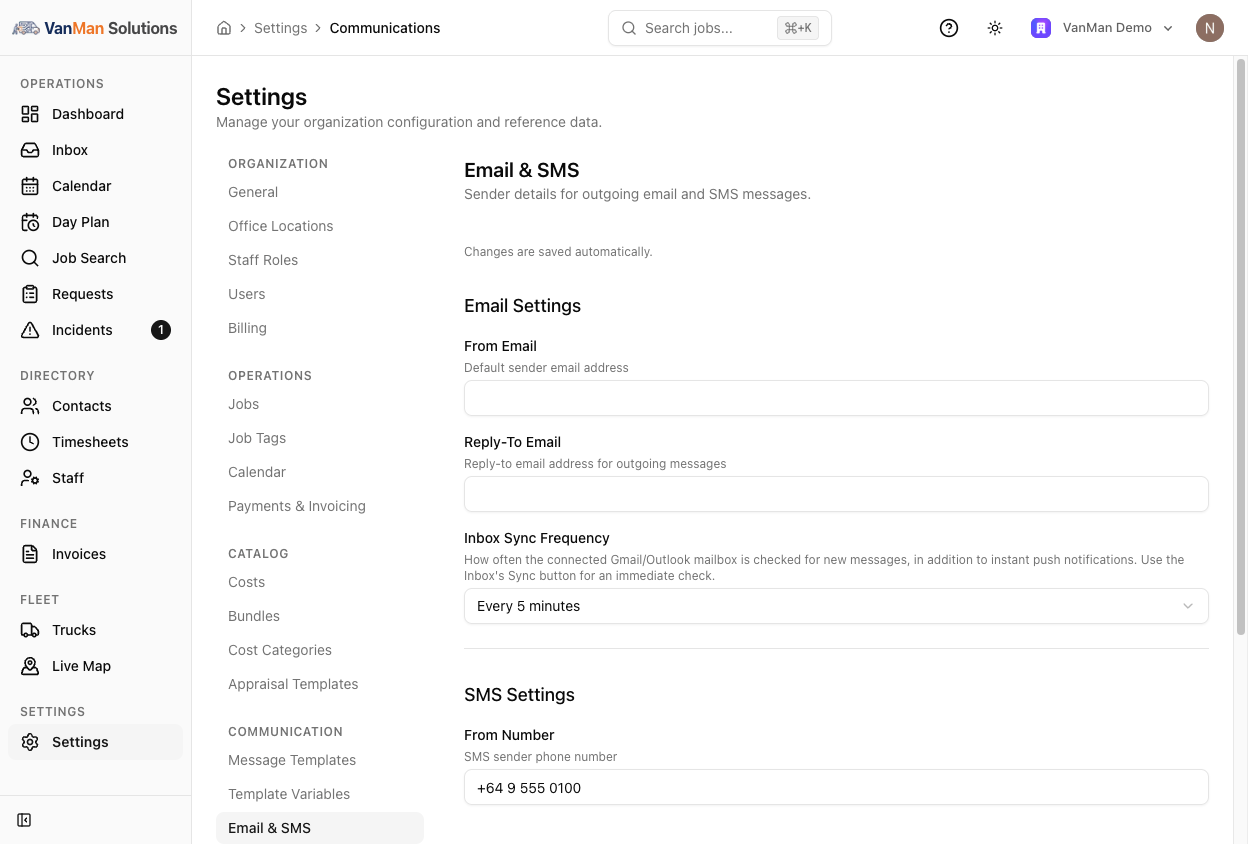
Task: Open the Inbox Sync Frequency dropdown
Action: (836, 606)
